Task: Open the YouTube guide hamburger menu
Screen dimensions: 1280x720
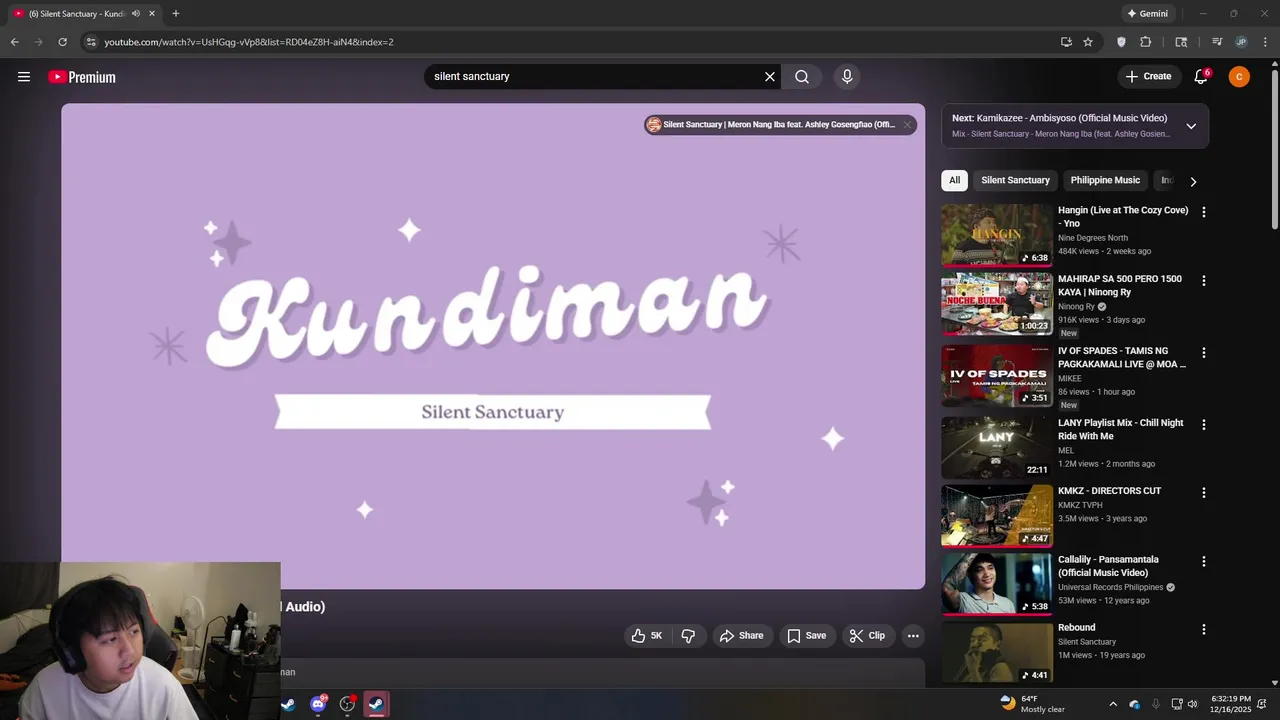Action: (24, 77)
